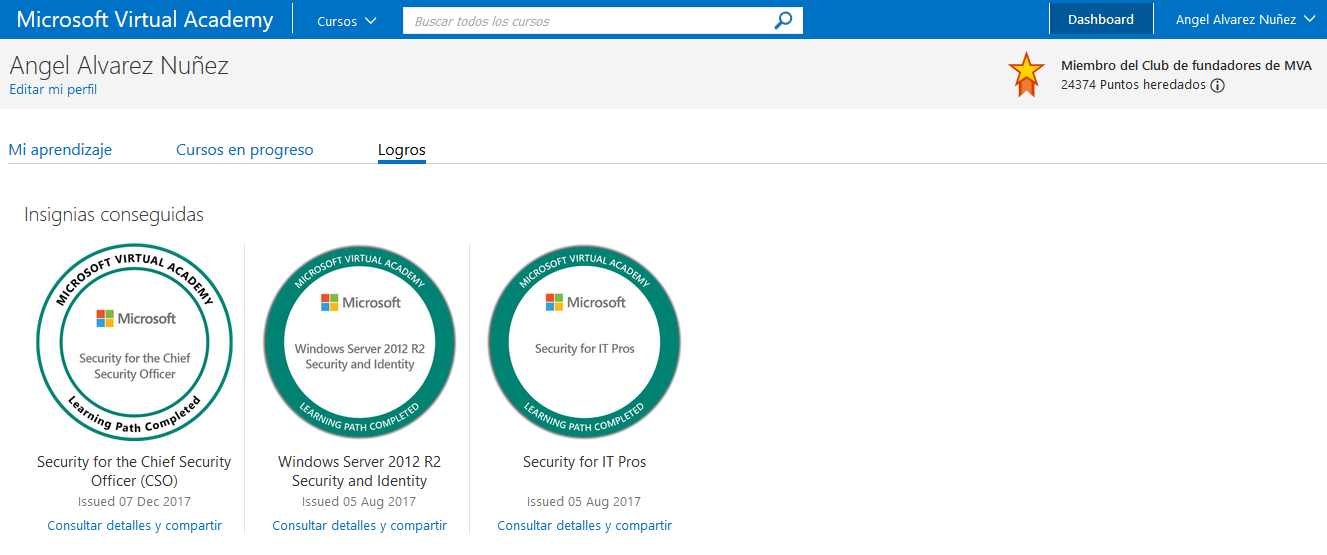Image resolution: width=1327 pixels, height=555 pixels.
Task: Click the MVA founders club star badge
Action: [x=1026, y=75]
